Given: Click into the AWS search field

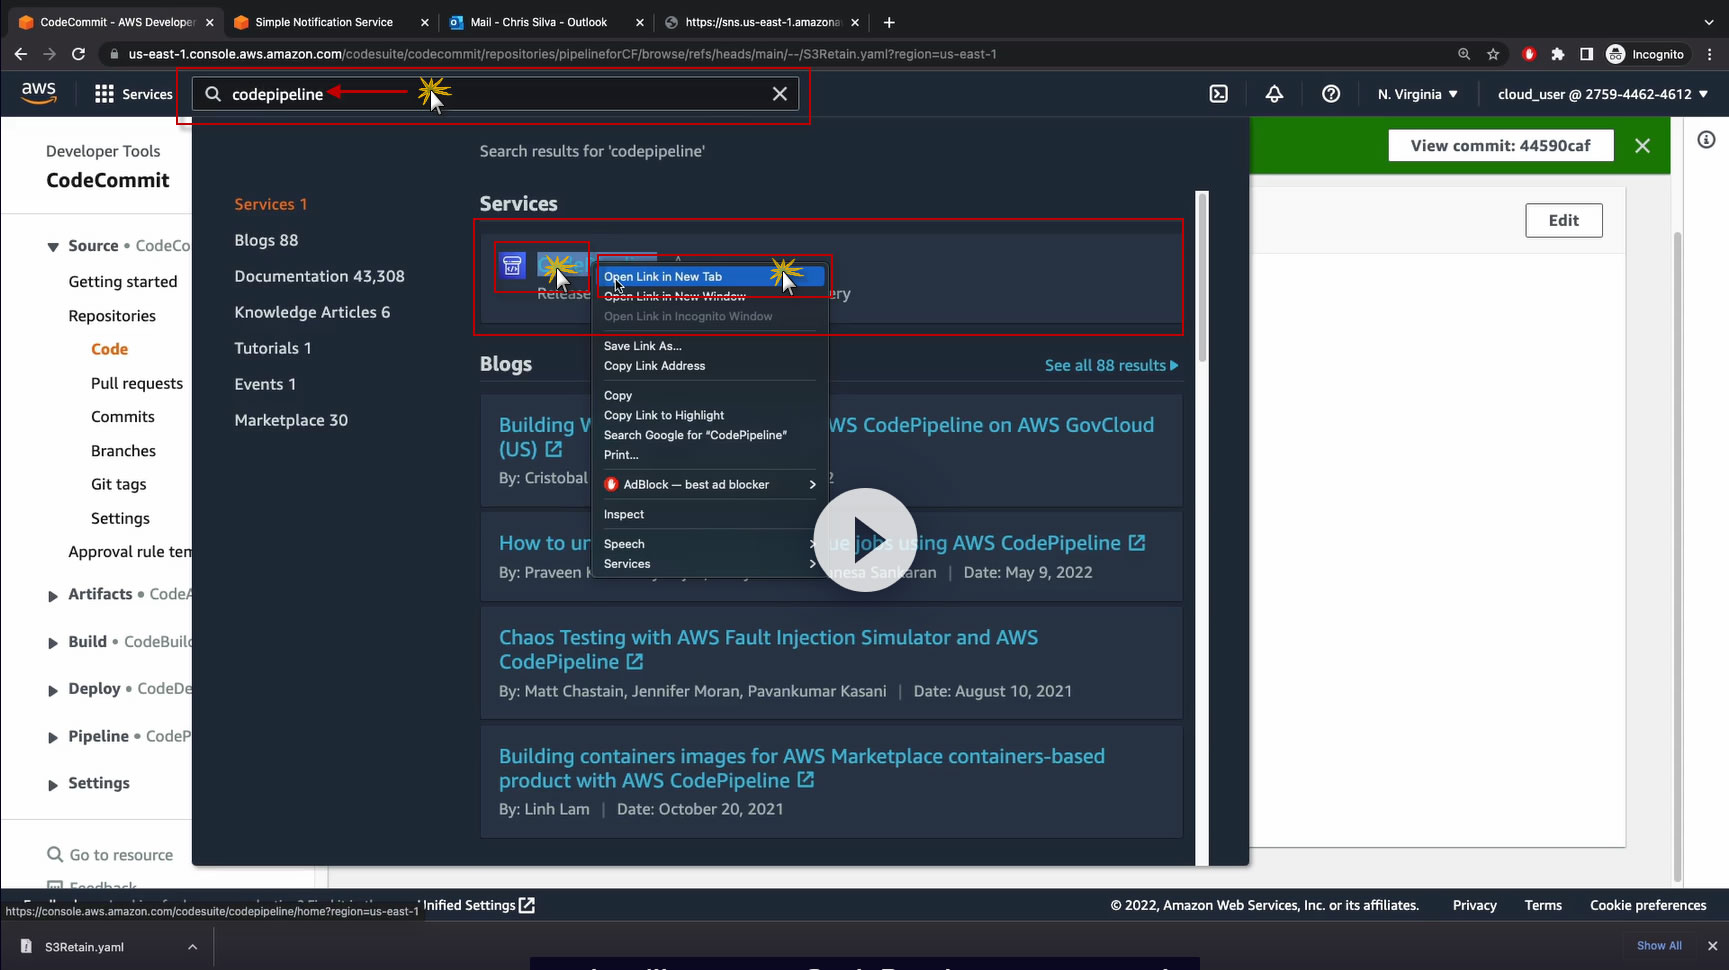Looking at the screenshot, I should 495,94.
